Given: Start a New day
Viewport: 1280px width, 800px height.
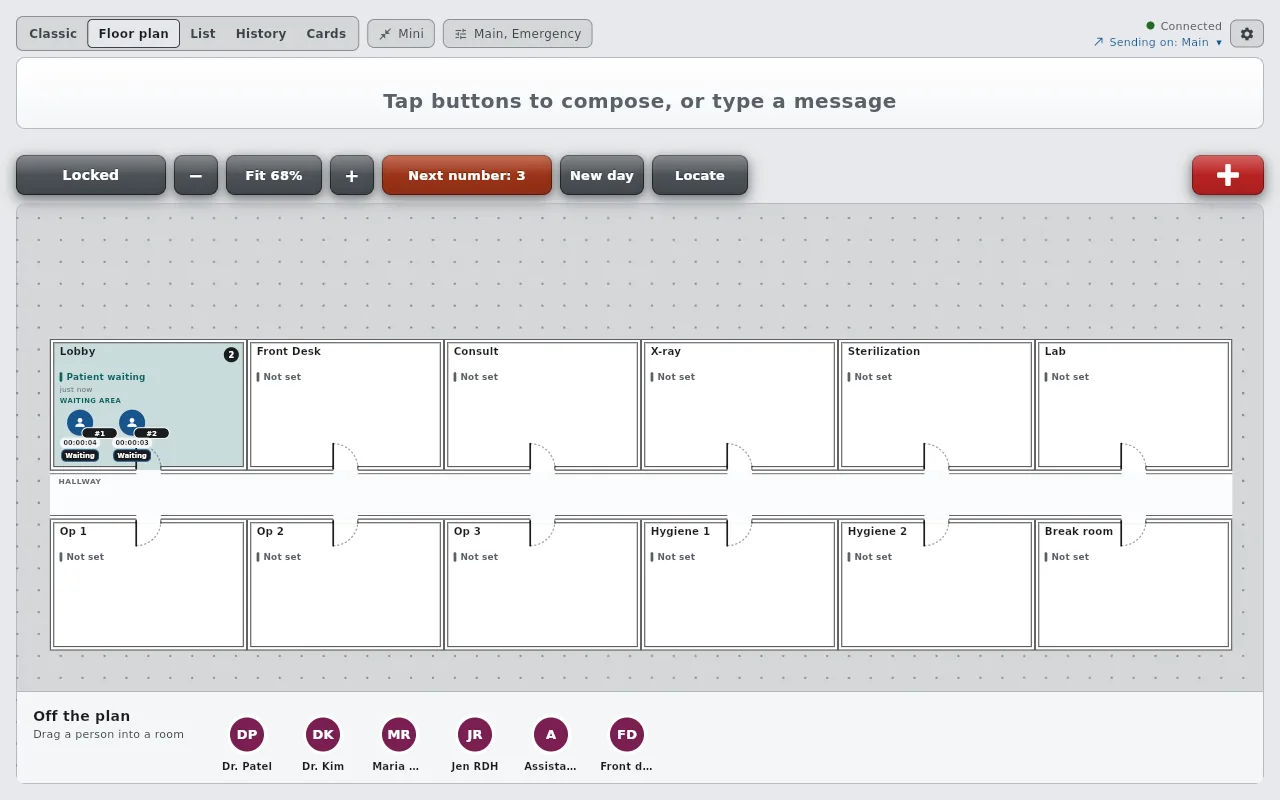Looking at the screenshot, I should click(602, 175).
